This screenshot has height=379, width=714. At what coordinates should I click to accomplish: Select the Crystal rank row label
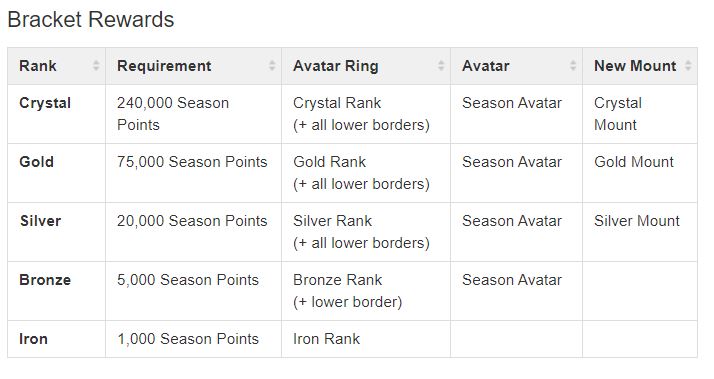(45, 103)
